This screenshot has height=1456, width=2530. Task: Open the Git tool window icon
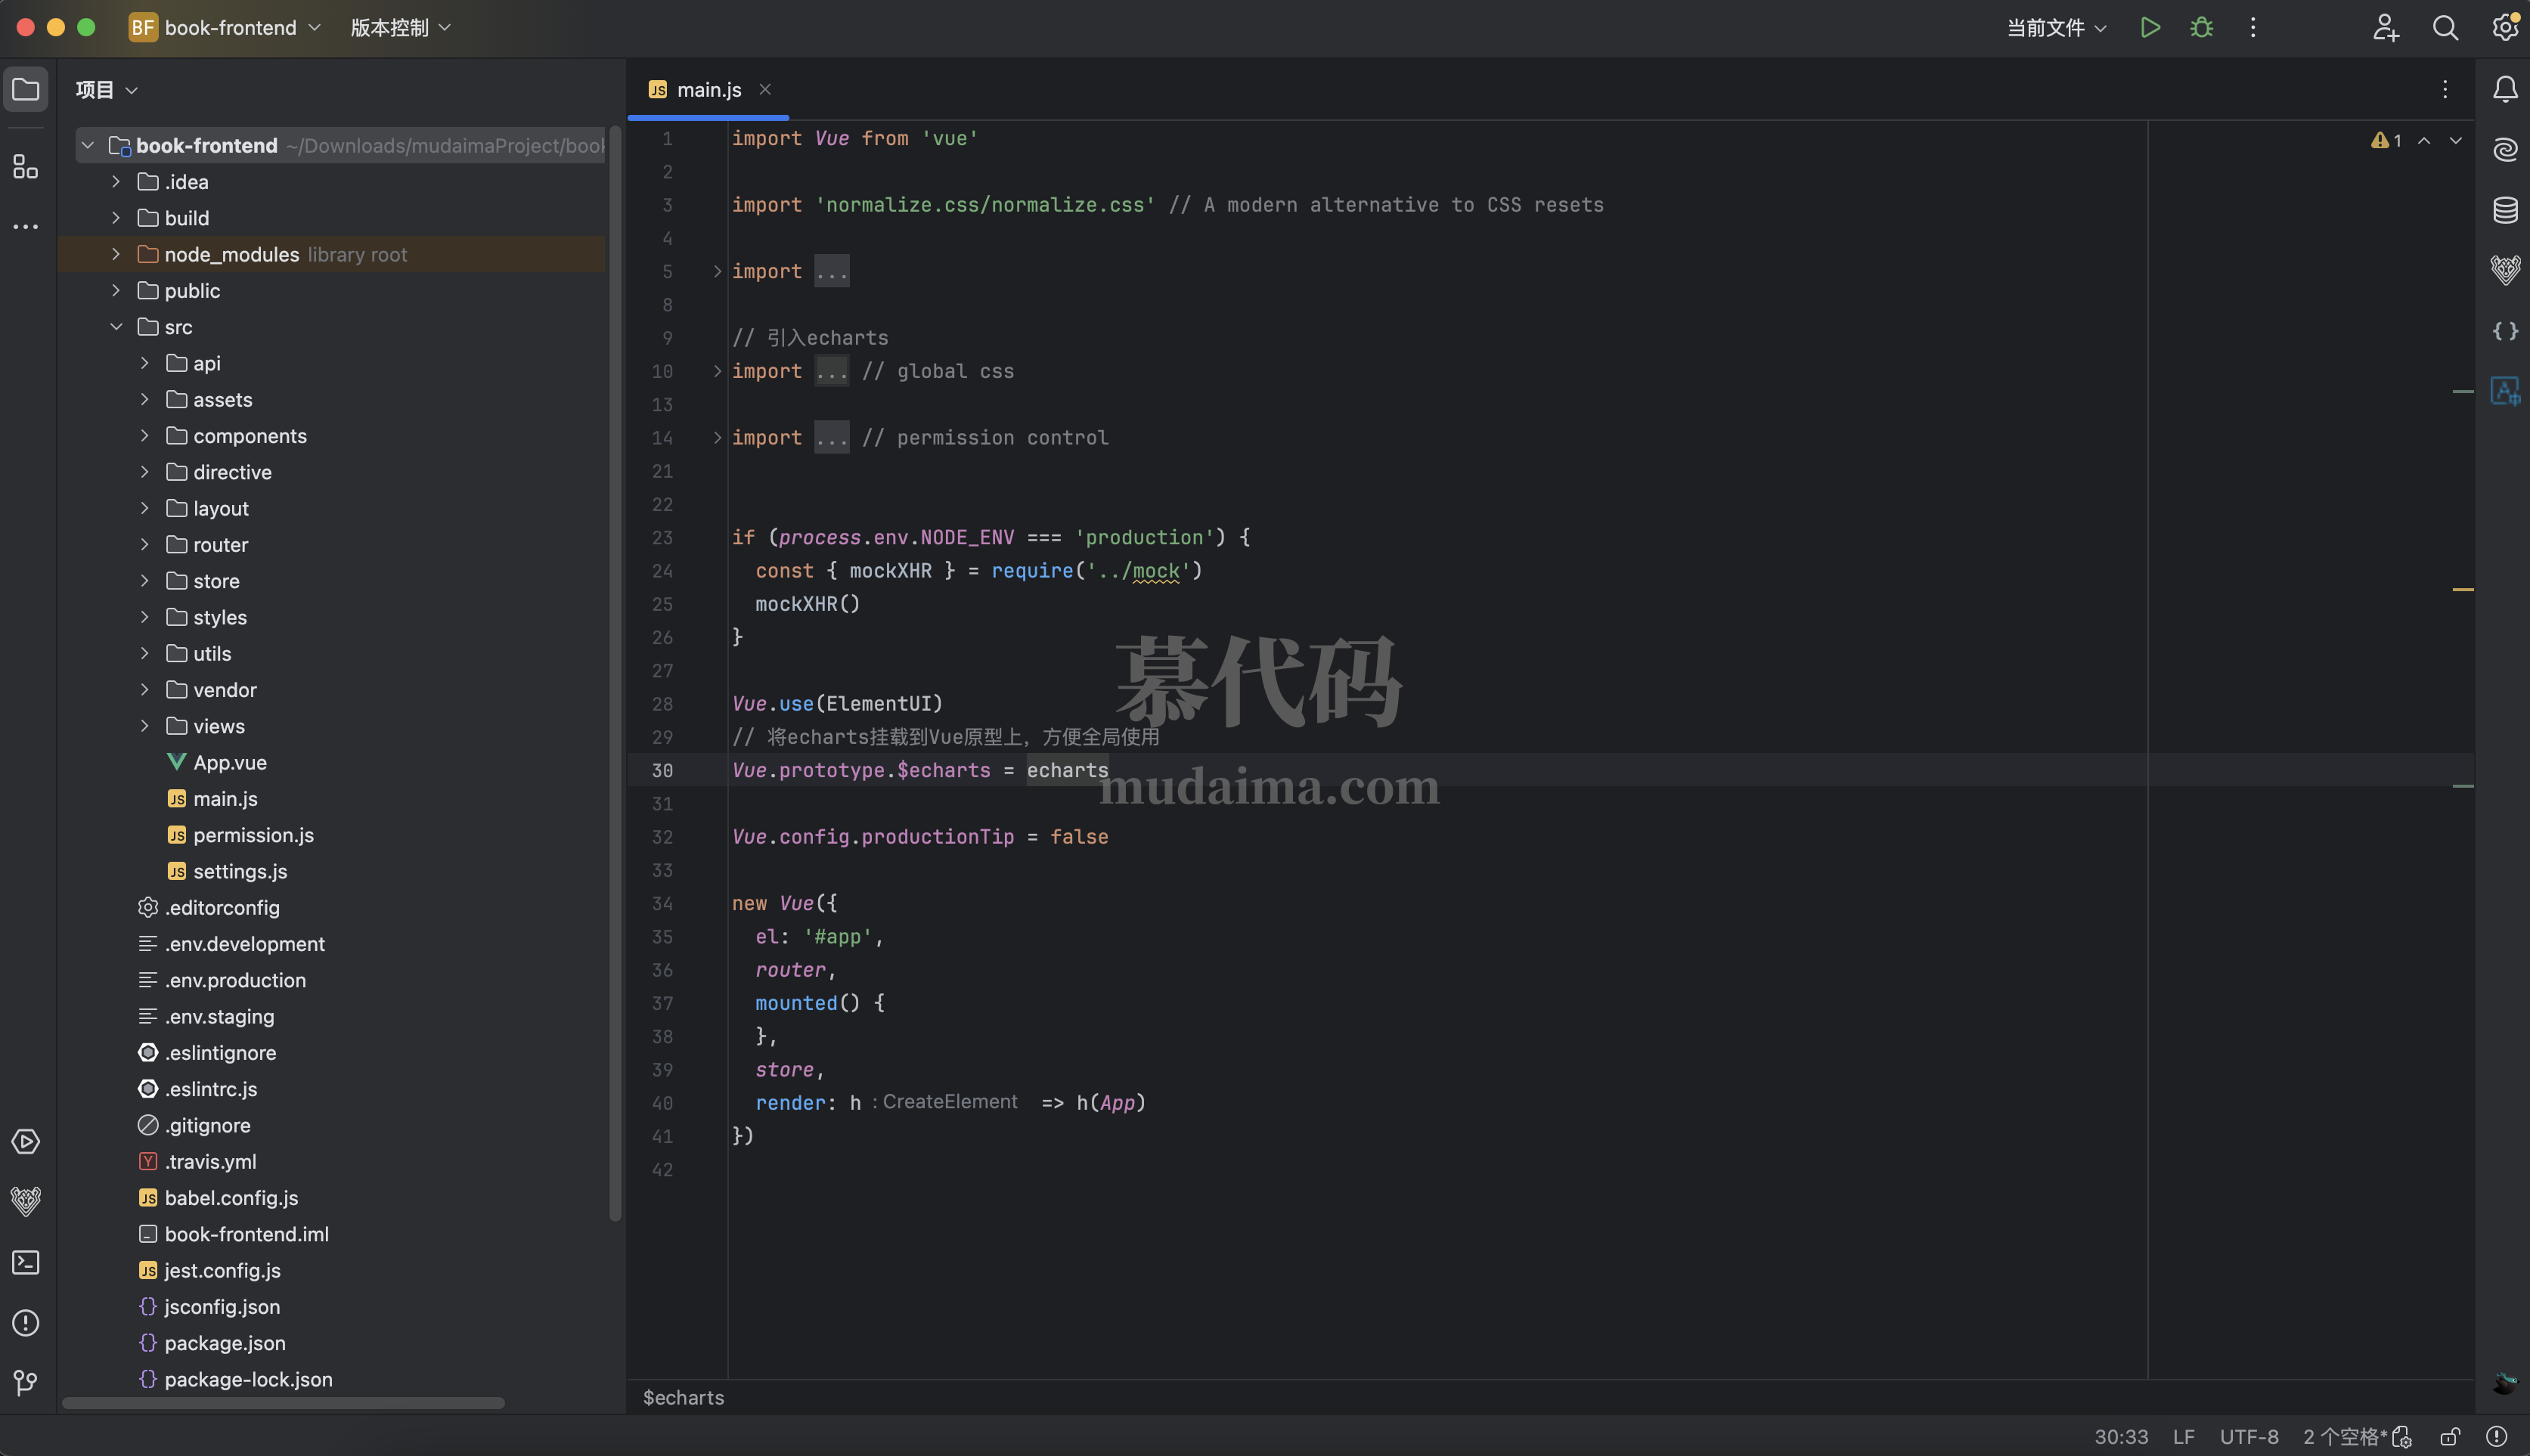[26, 1383]
